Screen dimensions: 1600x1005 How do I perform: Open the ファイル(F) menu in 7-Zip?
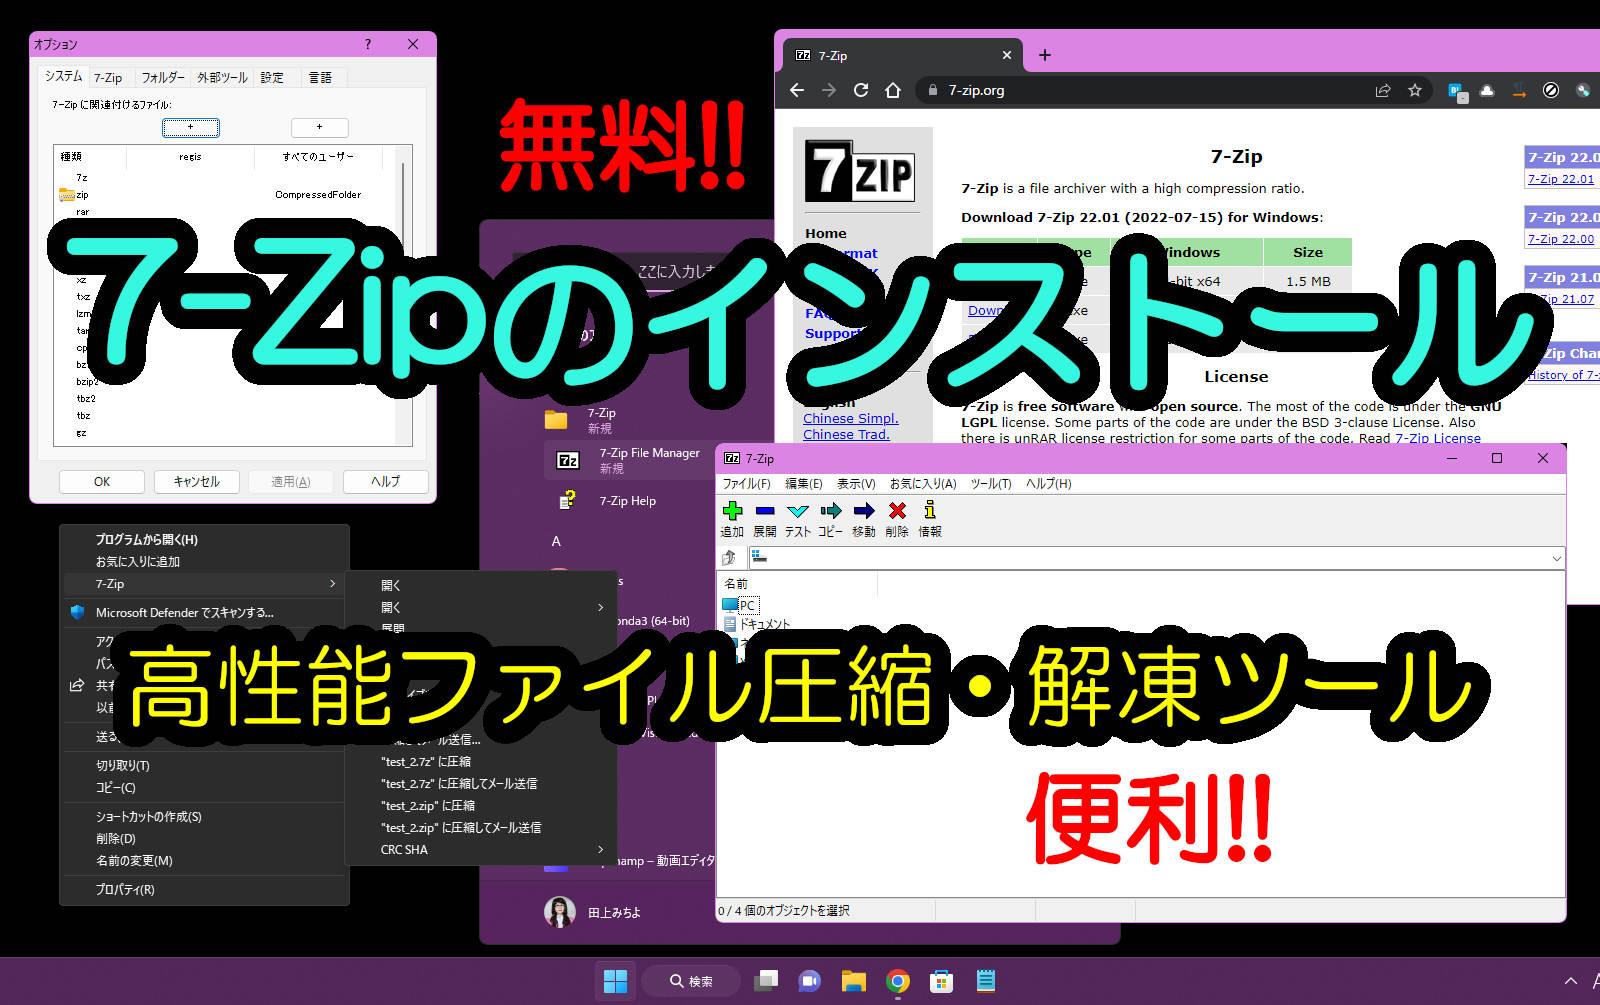click(x=746, y=484)
